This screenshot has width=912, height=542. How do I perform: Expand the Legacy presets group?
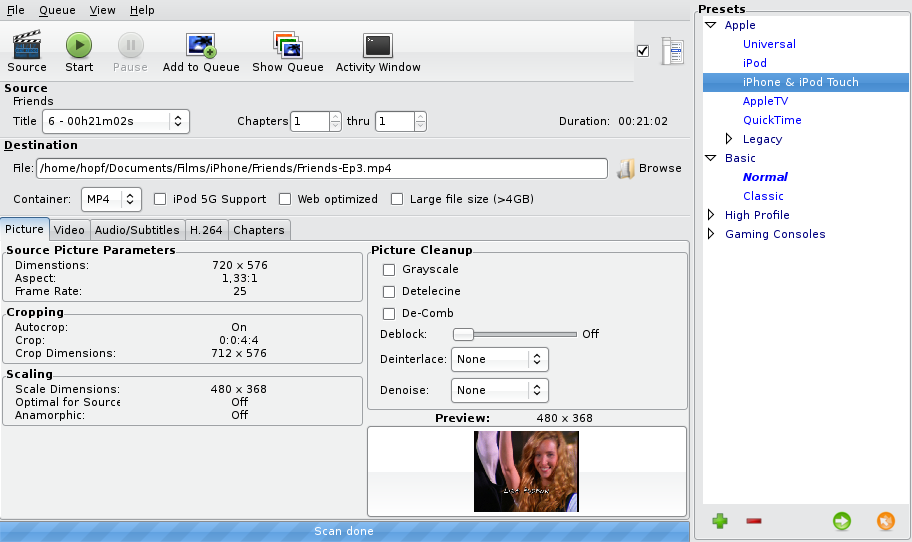click(x=729, y=138)
